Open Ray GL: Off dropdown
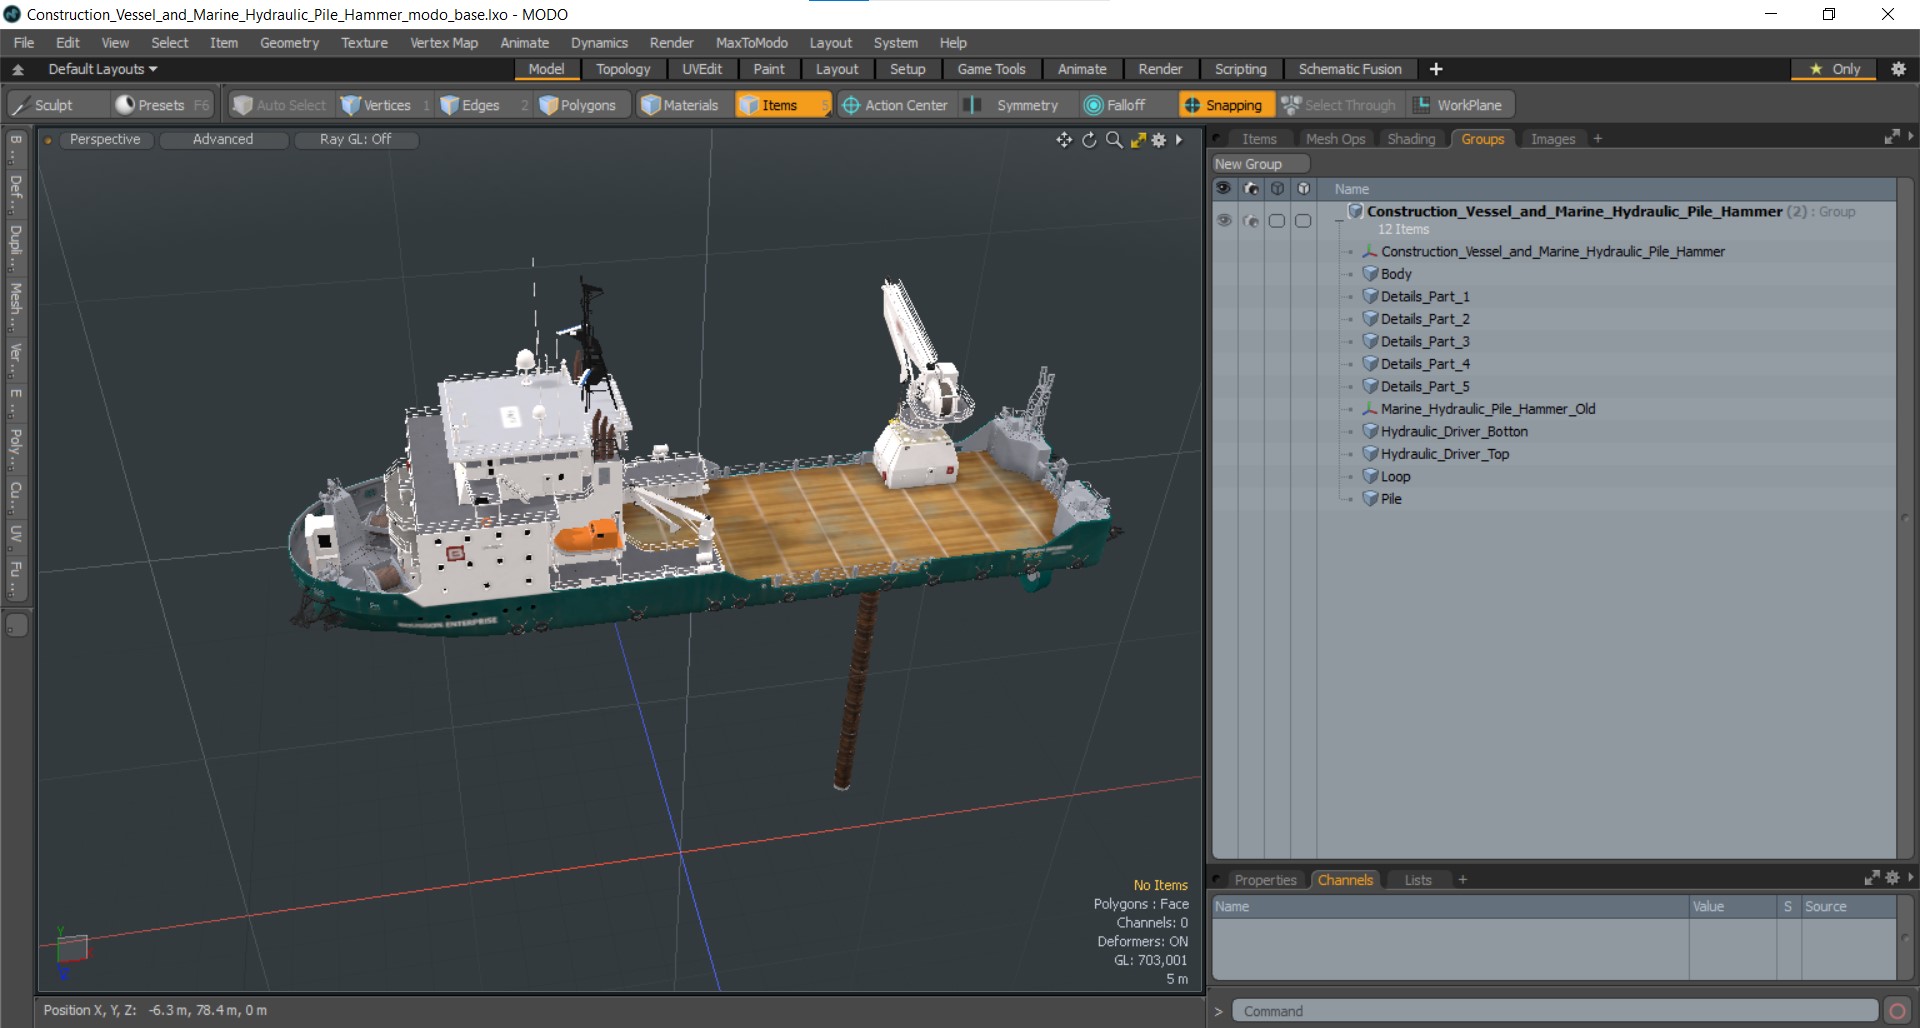Screen dimensions: 1920x1028 [356, 139]
